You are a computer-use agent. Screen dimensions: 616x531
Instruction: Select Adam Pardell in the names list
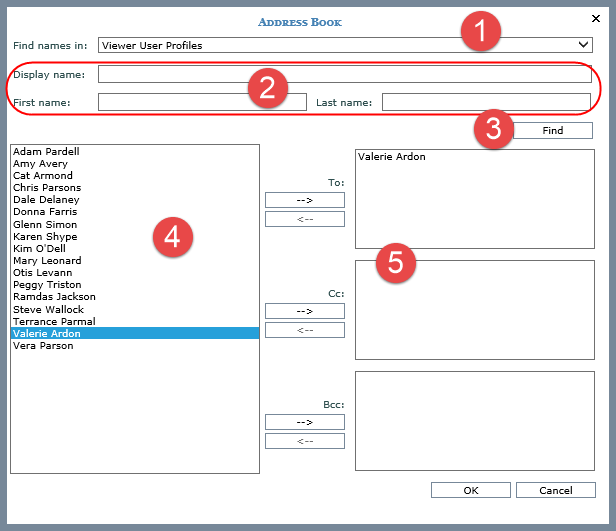(x=46, y=152)
